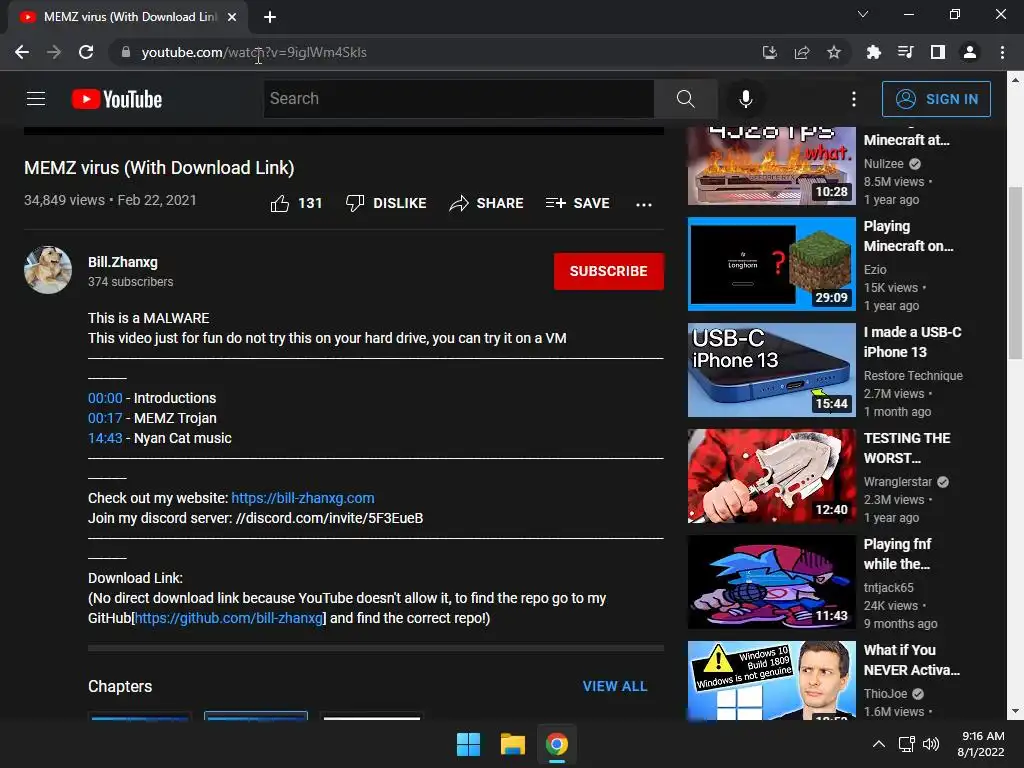
Task: Open media controls icon in Chrome toolbar
Action: [x=906, y=52]
